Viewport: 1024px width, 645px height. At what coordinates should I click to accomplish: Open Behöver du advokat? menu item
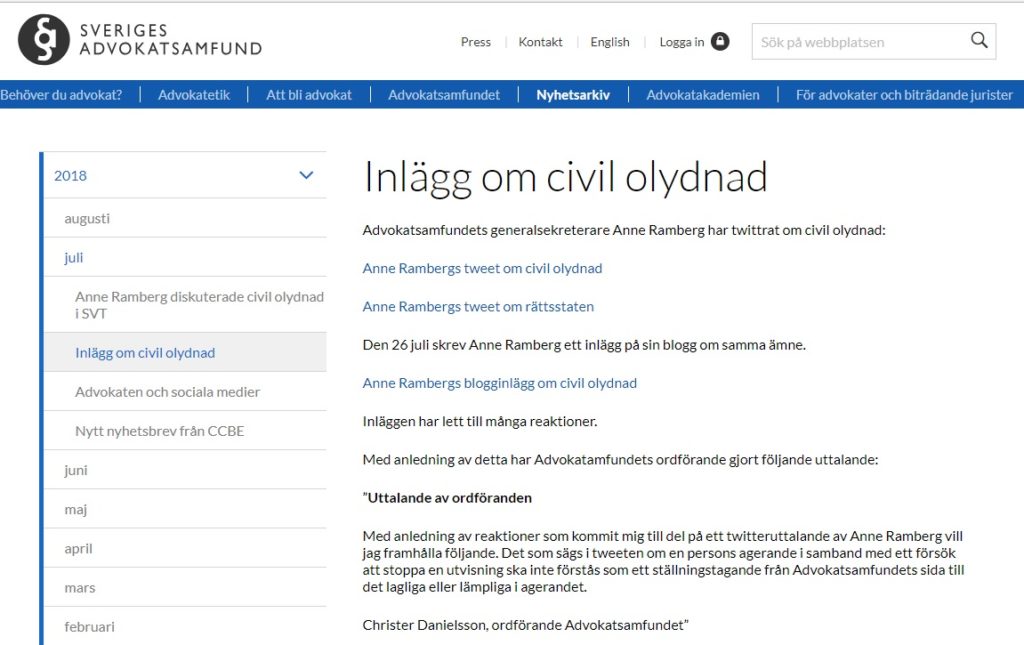coord(61,95)
